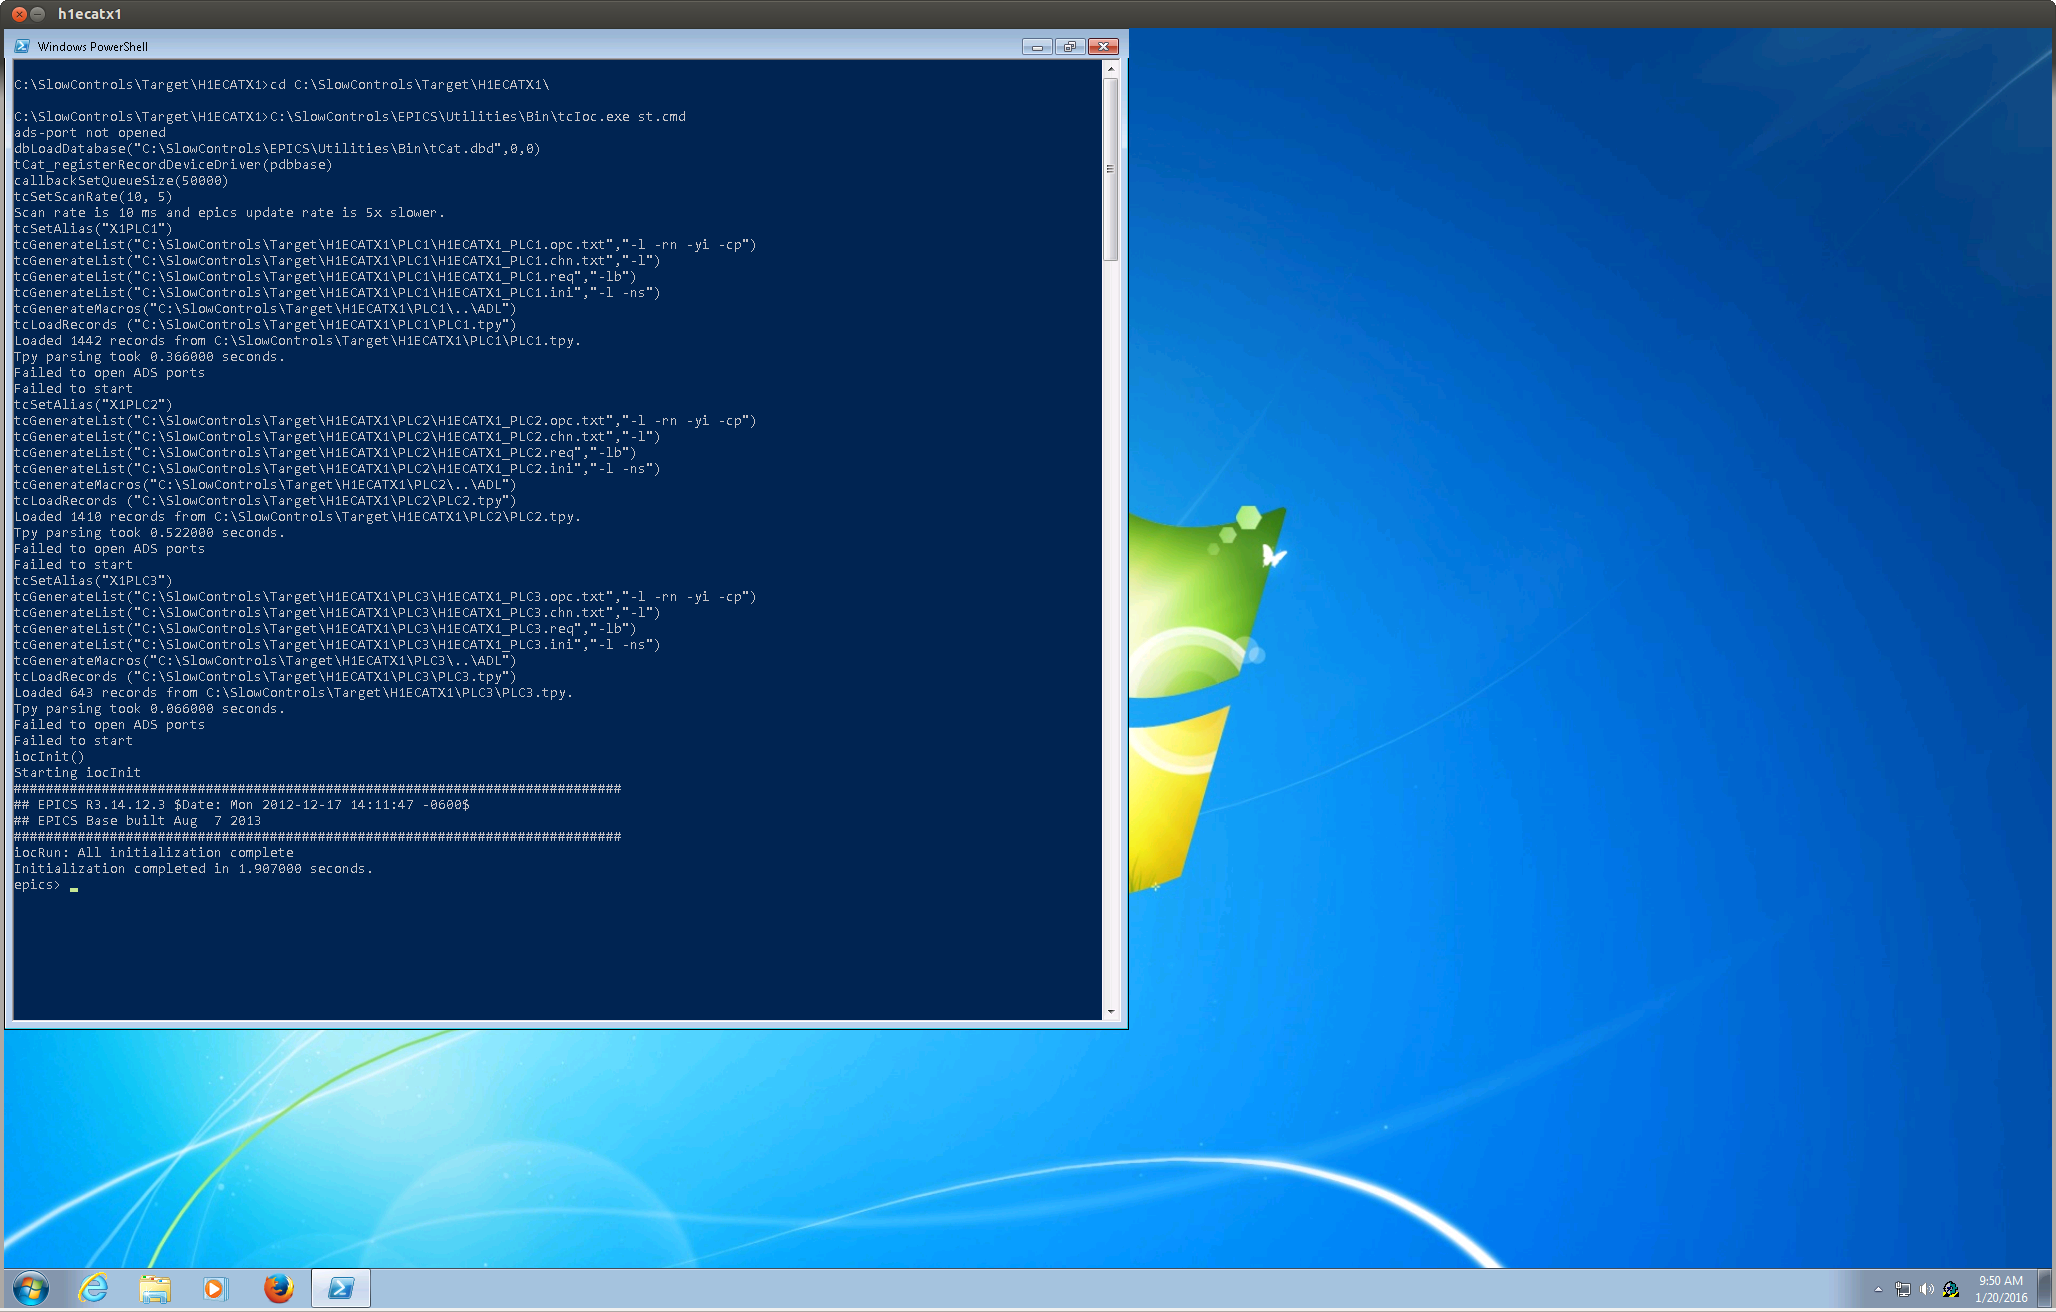Click the rightmost system tray icon beside the clock
2056x1312 pixels.
pos(1951,1289)
